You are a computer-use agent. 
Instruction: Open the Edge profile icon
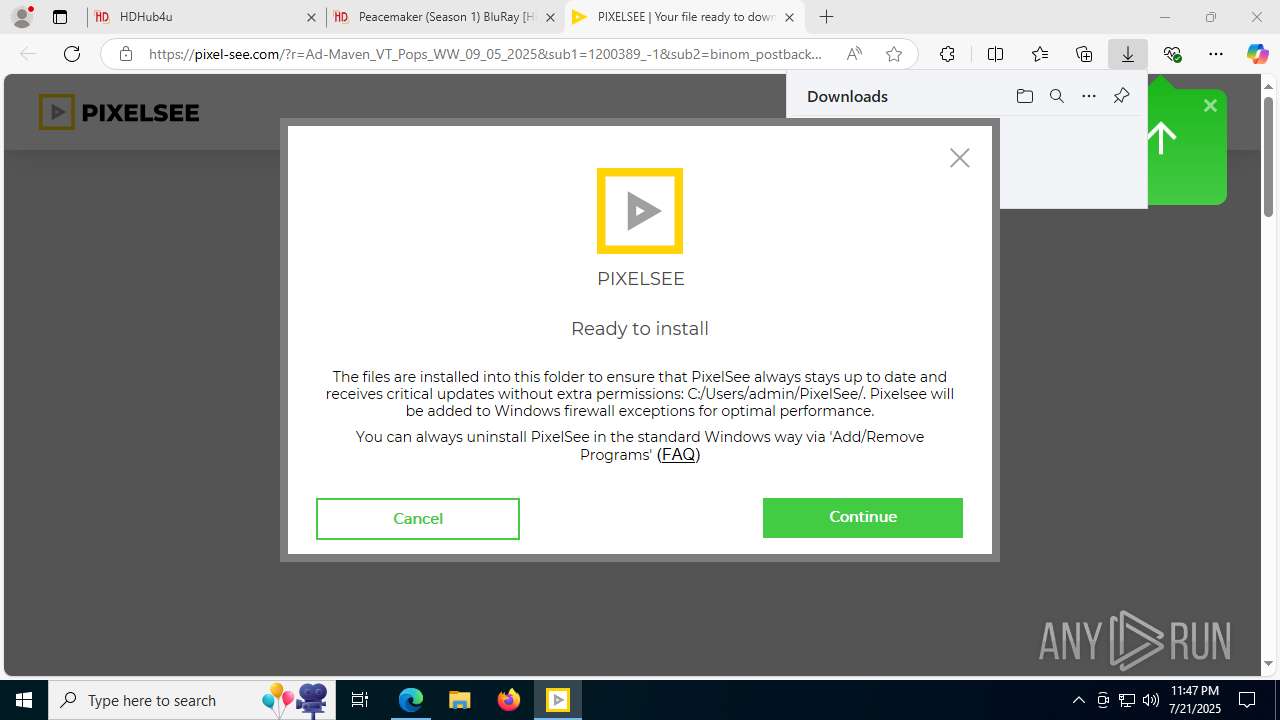click(22, 17)
